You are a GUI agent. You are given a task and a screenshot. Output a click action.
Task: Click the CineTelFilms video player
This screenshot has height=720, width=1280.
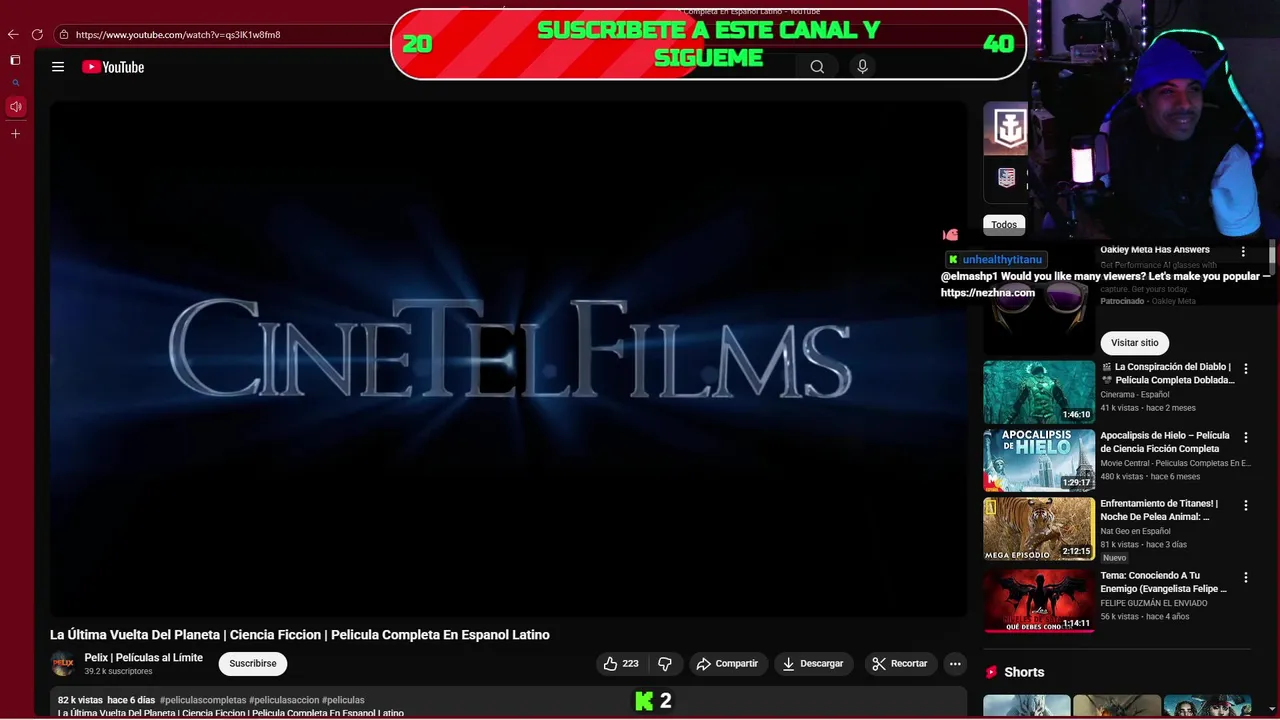508,358
